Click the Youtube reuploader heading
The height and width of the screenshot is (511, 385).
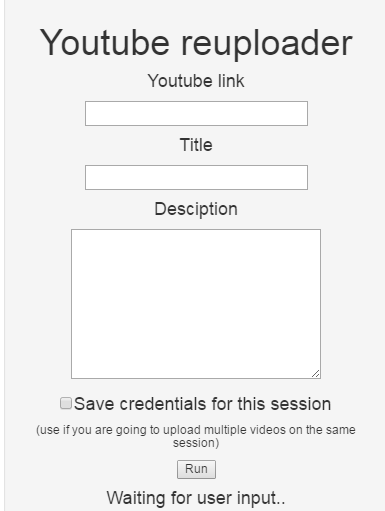click(196, 43)
